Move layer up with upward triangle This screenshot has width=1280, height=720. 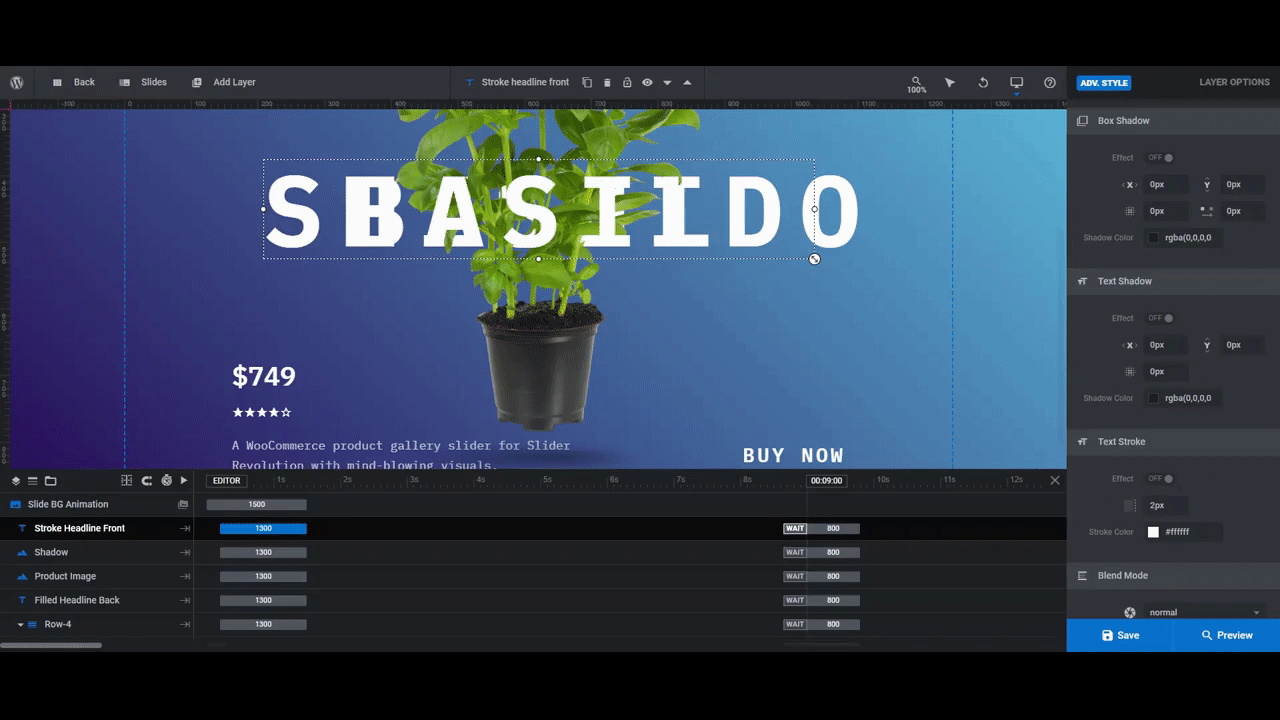687,82
